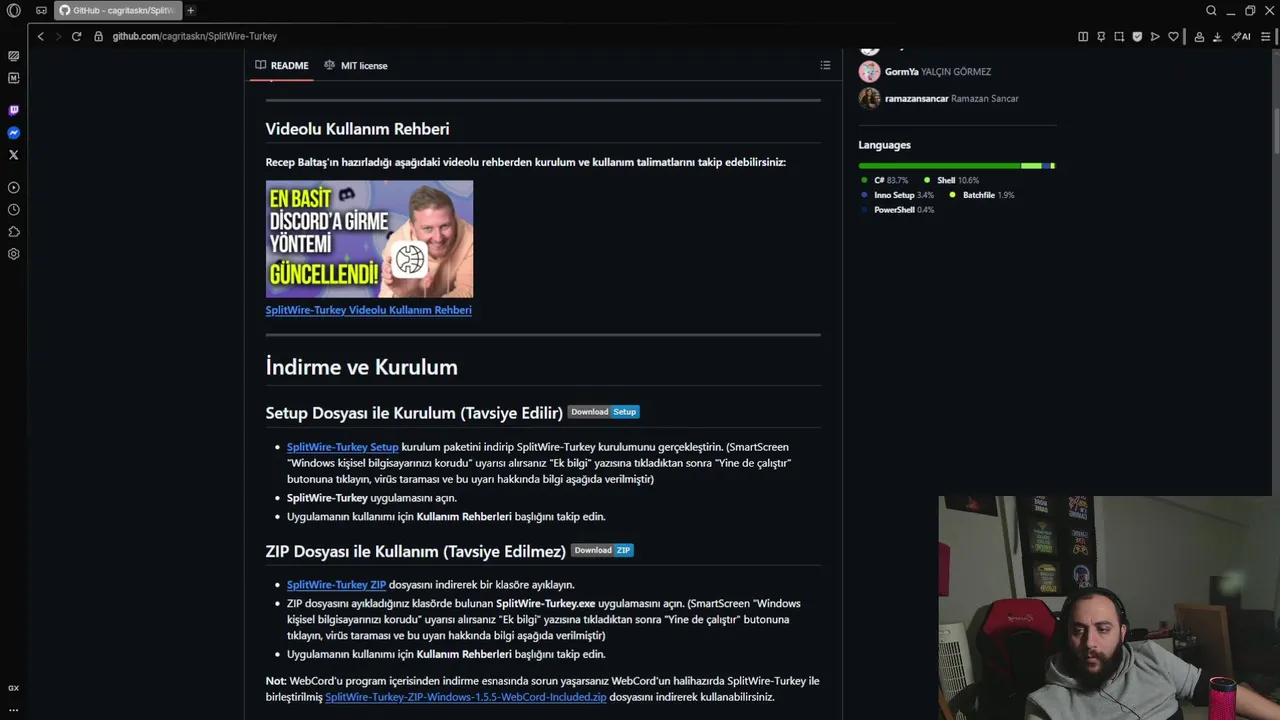Image resolution: width=1280 pixels, height=720 pixels.
Task: Select the Shell 10.6% language entry
Action: tap(951, 181)
